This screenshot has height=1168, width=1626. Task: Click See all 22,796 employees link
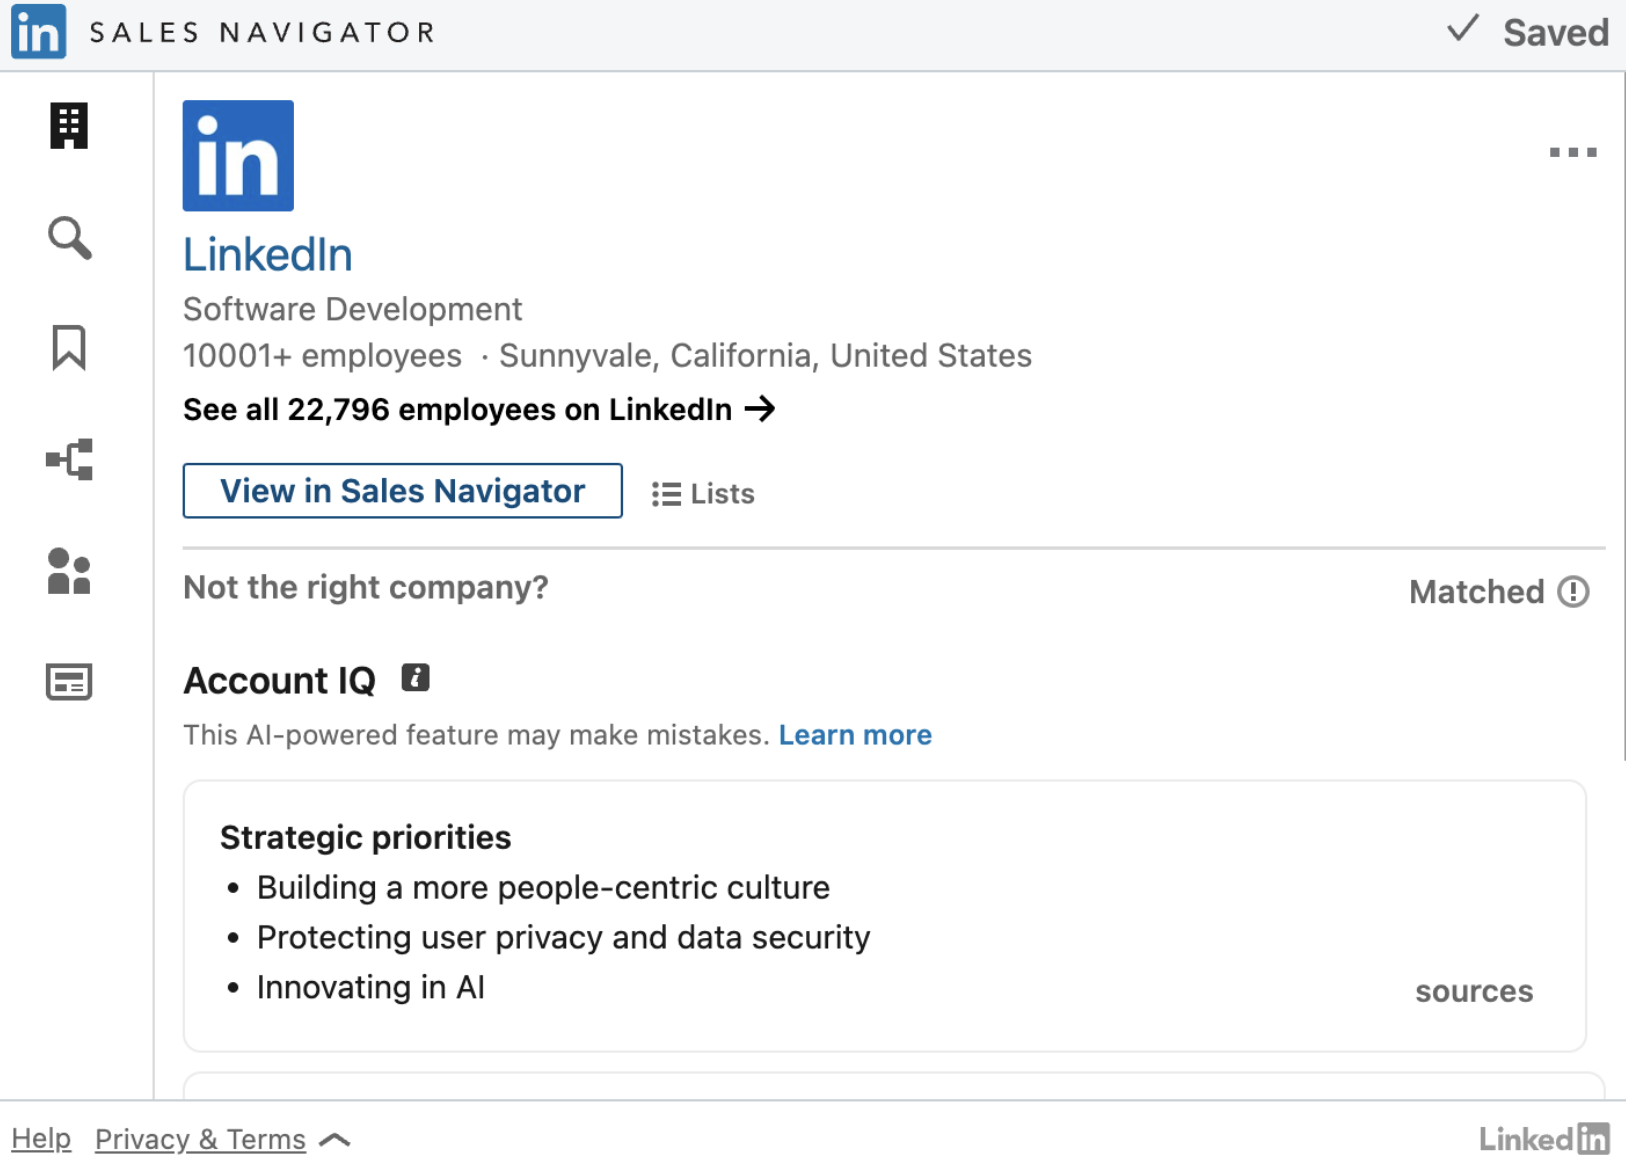[478, 410]
